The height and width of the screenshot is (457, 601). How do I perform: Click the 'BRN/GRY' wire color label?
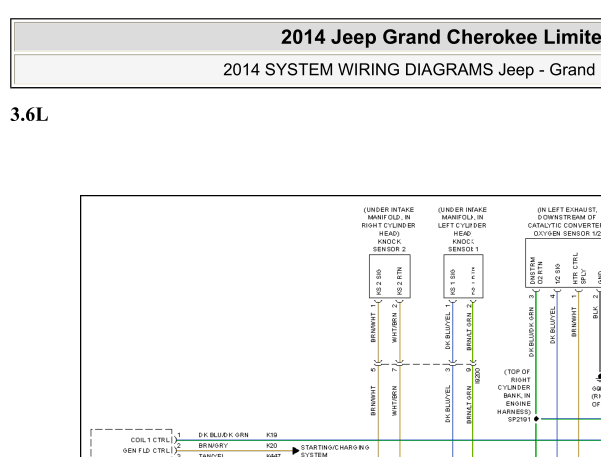[213, 445]
